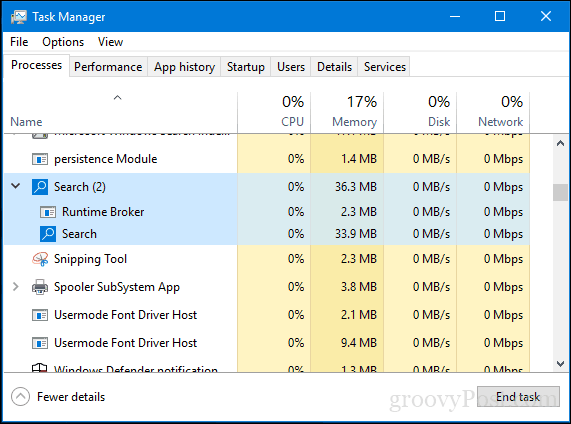Click the End task button
Image resolution: width=571 pixels, height=424 pixels.
point(518,397)
